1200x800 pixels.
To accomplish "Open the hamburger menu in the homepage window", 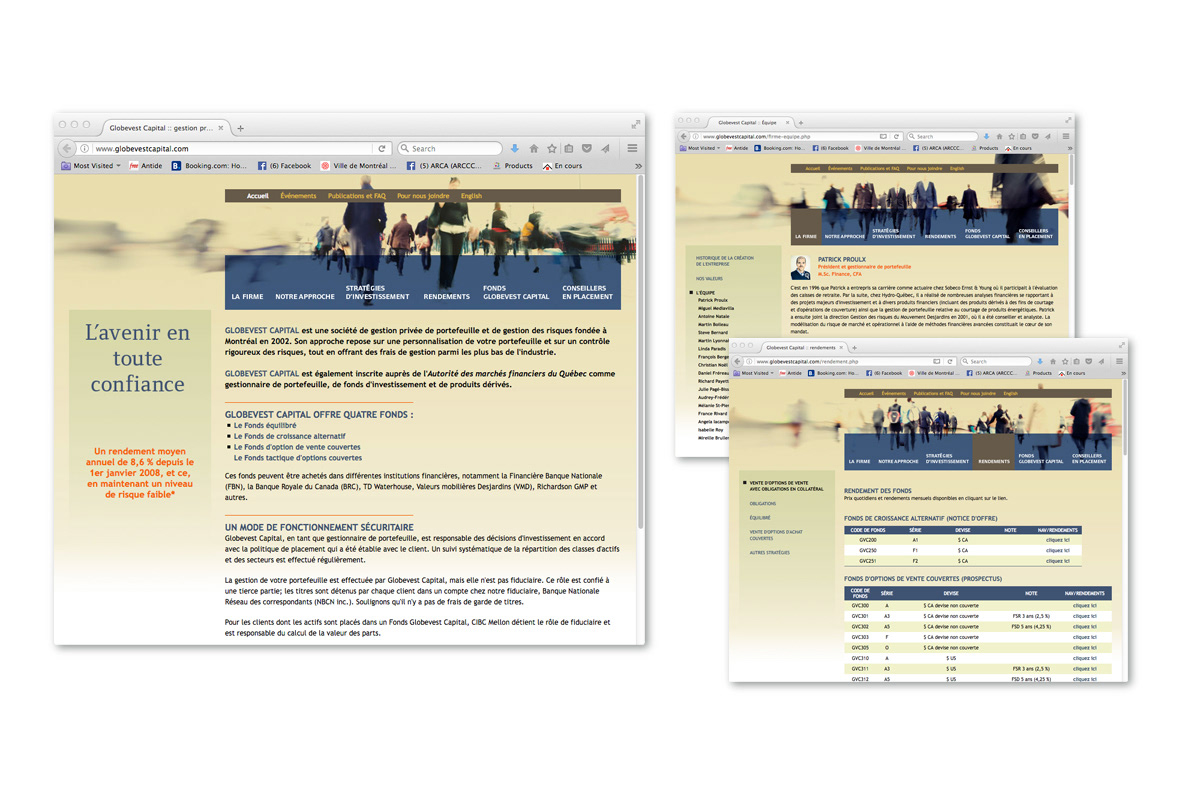I will [632, 148].
